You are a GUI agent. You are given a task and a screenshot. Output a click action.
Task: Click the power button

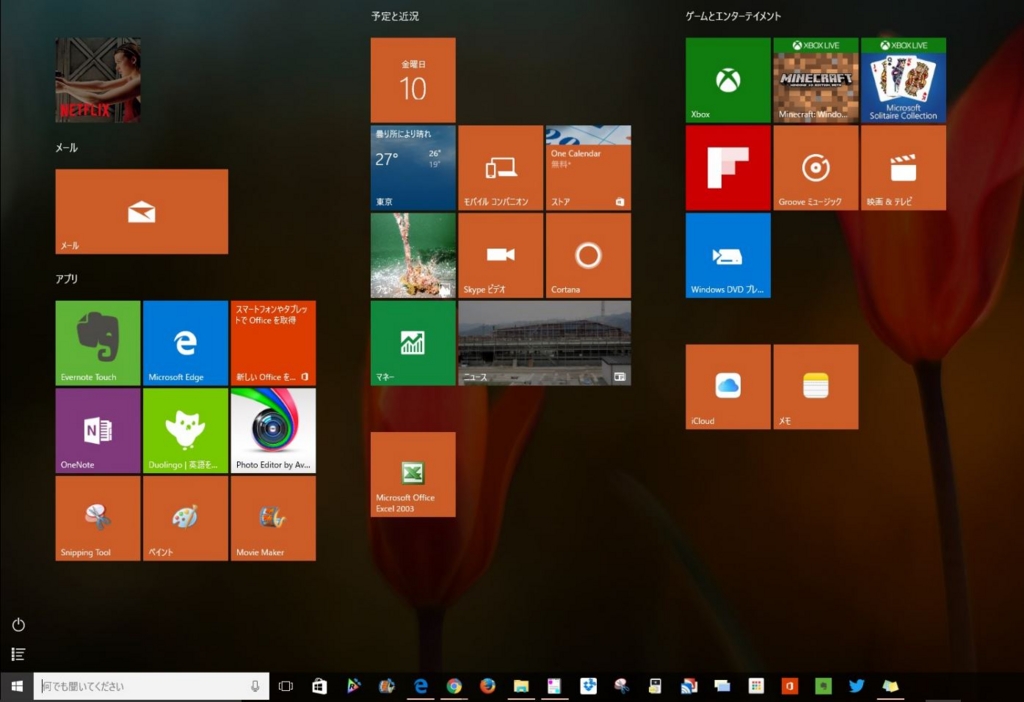tap(18, 624)
